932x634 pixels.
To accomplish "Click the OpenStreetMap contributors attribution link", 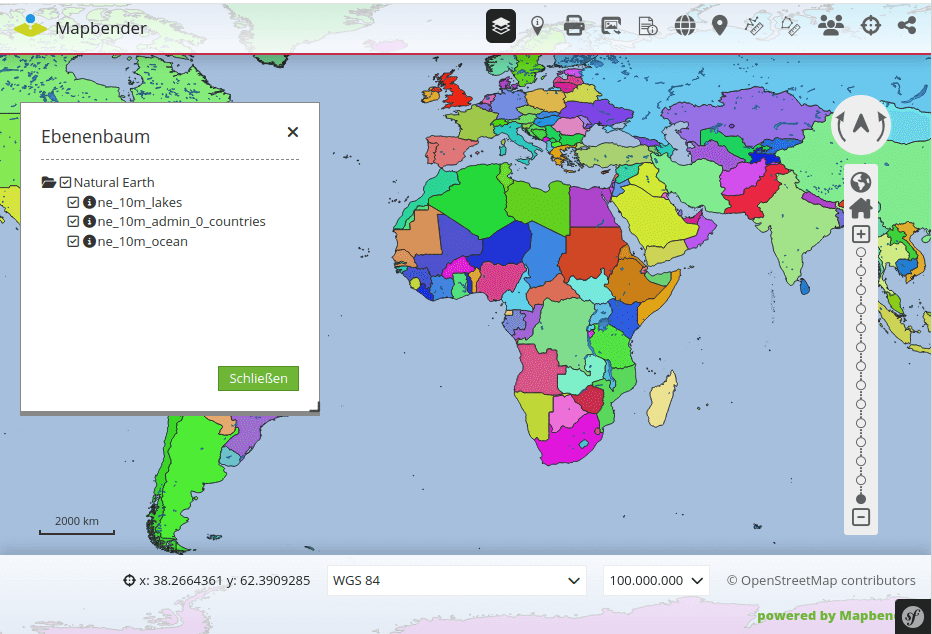I will (x=823, y=580).
